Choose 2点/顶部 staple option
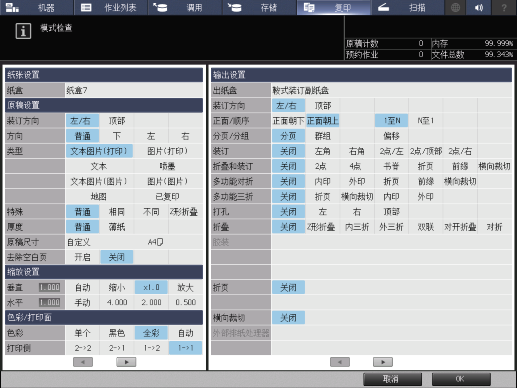 [426, 151]
